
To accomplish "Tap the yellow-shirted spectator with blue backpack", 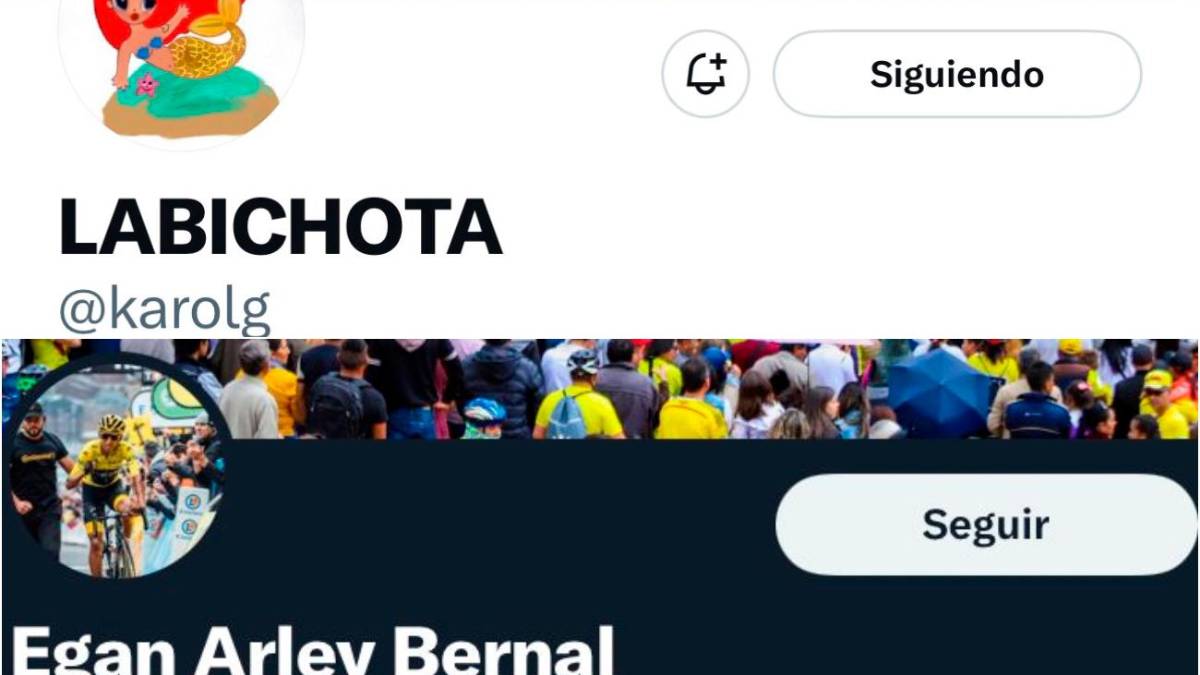I will (x=578, y=400).
